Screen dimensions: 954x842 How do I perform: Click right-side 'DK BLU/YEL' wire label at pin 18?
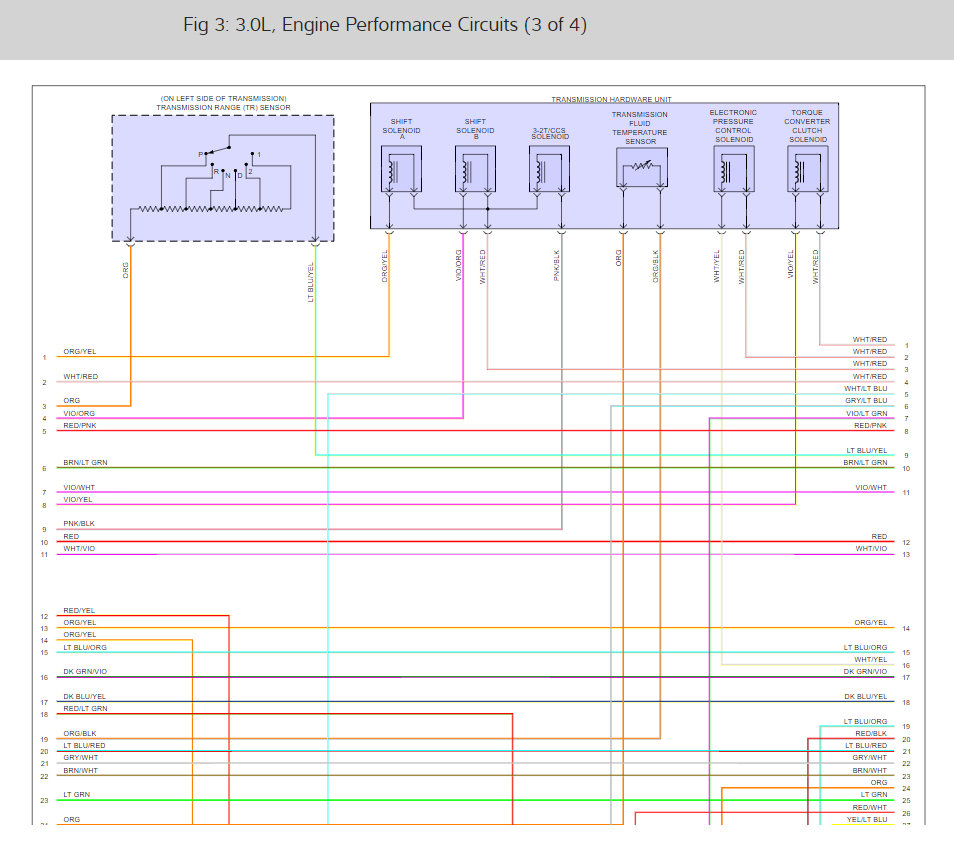(x=866, y=697)
